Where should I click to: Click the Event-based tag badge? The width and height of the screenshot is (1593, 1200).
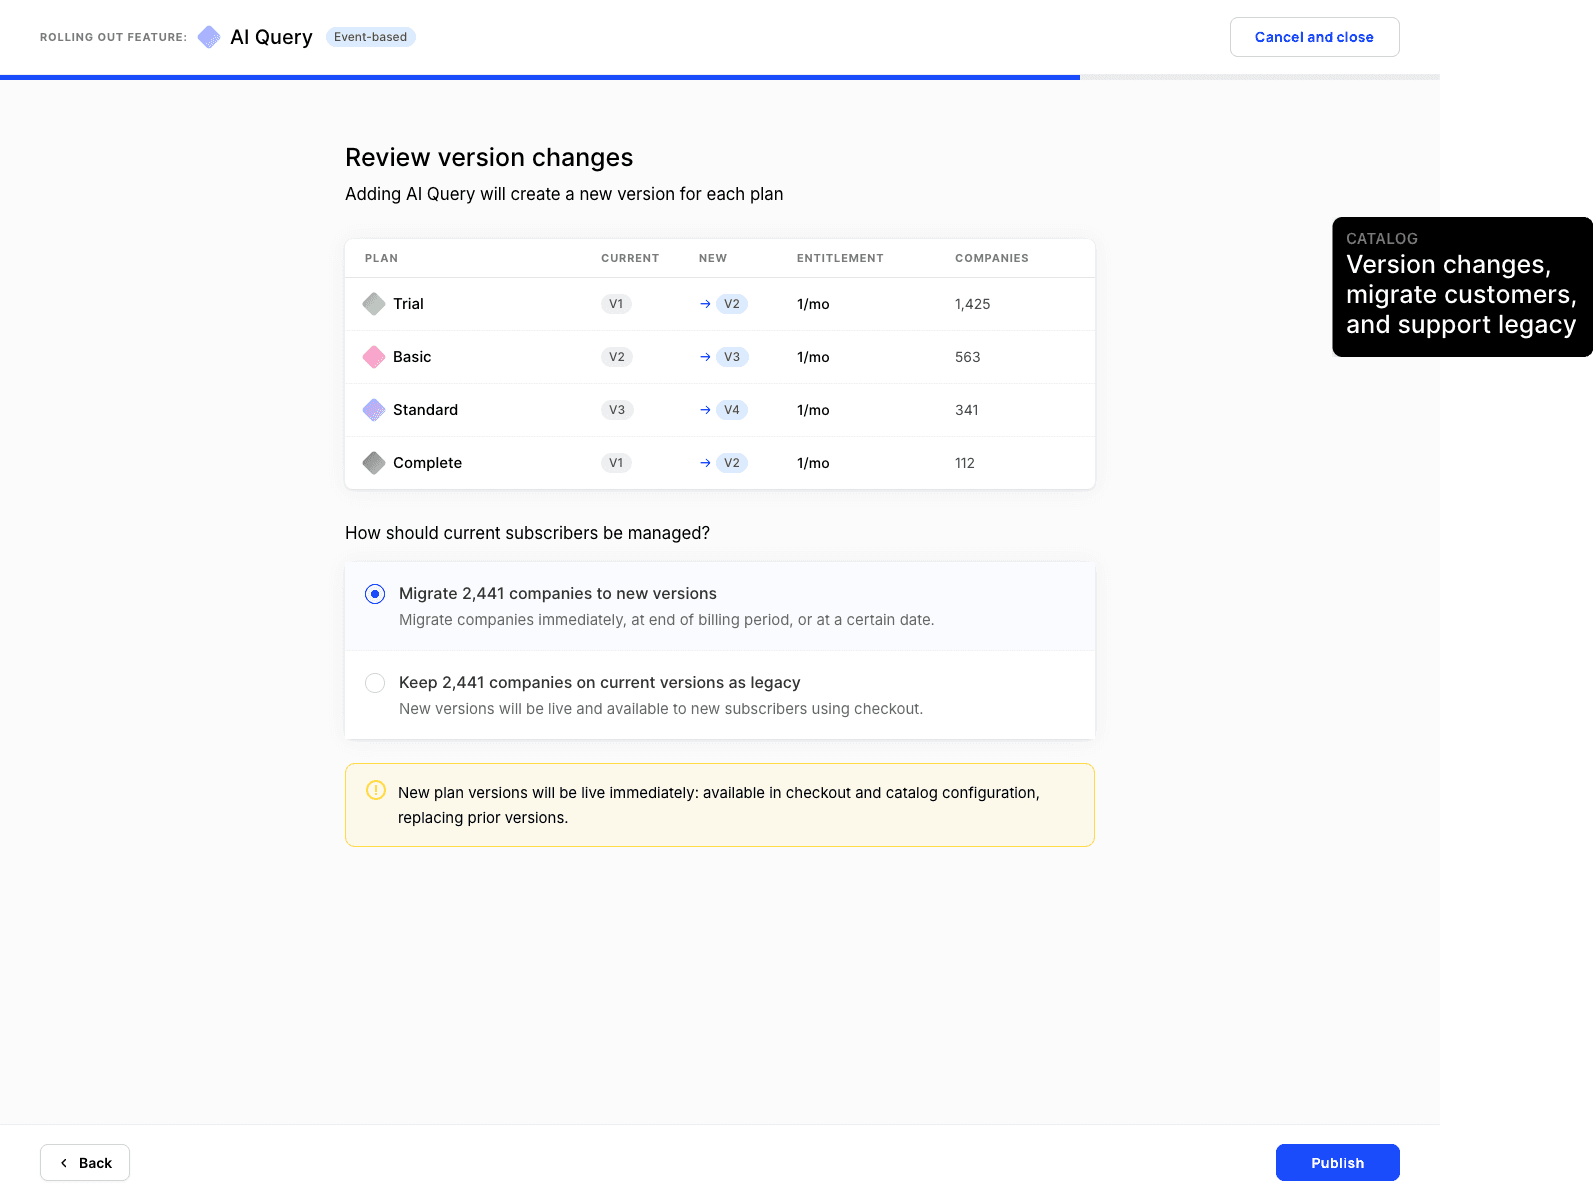point(371,37)
